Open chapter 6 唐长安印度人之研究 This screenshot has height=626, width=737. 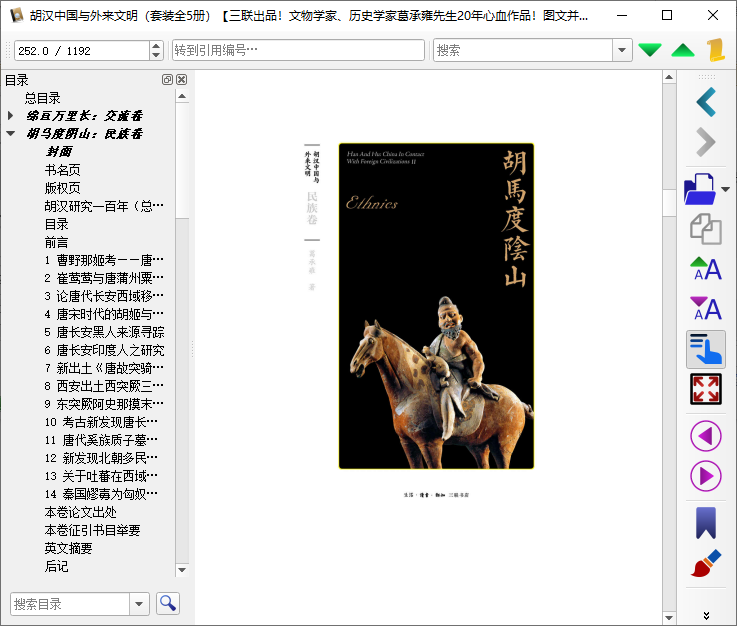point(104,350)
